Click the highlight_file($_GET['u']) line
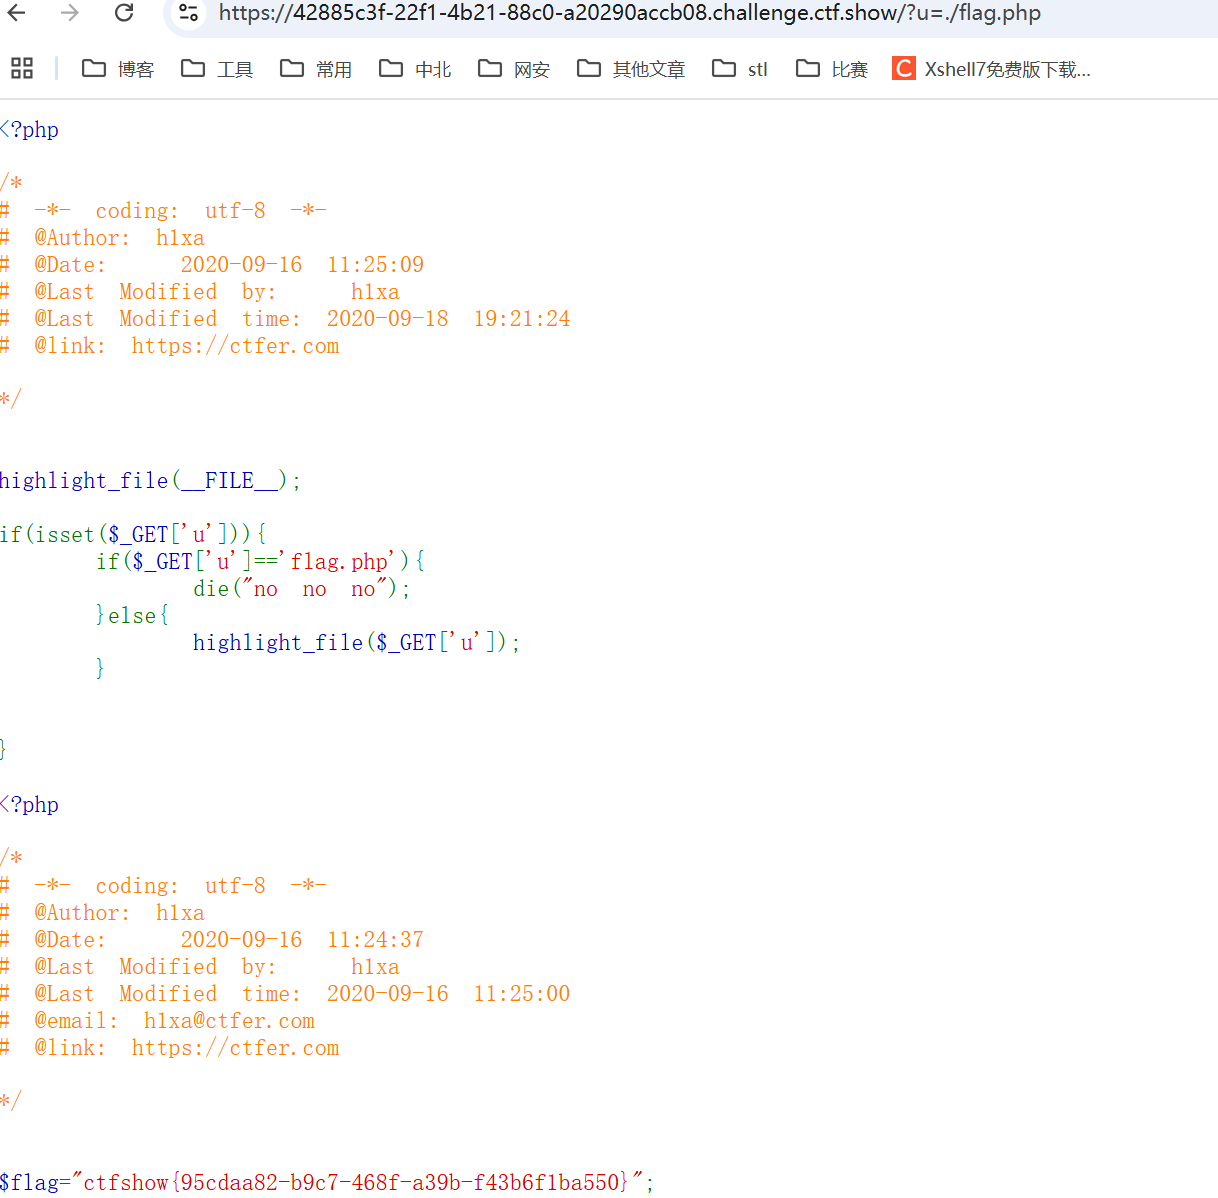Image resolution: width=1218 pixels, height=1198 pixels. [357, 642]
